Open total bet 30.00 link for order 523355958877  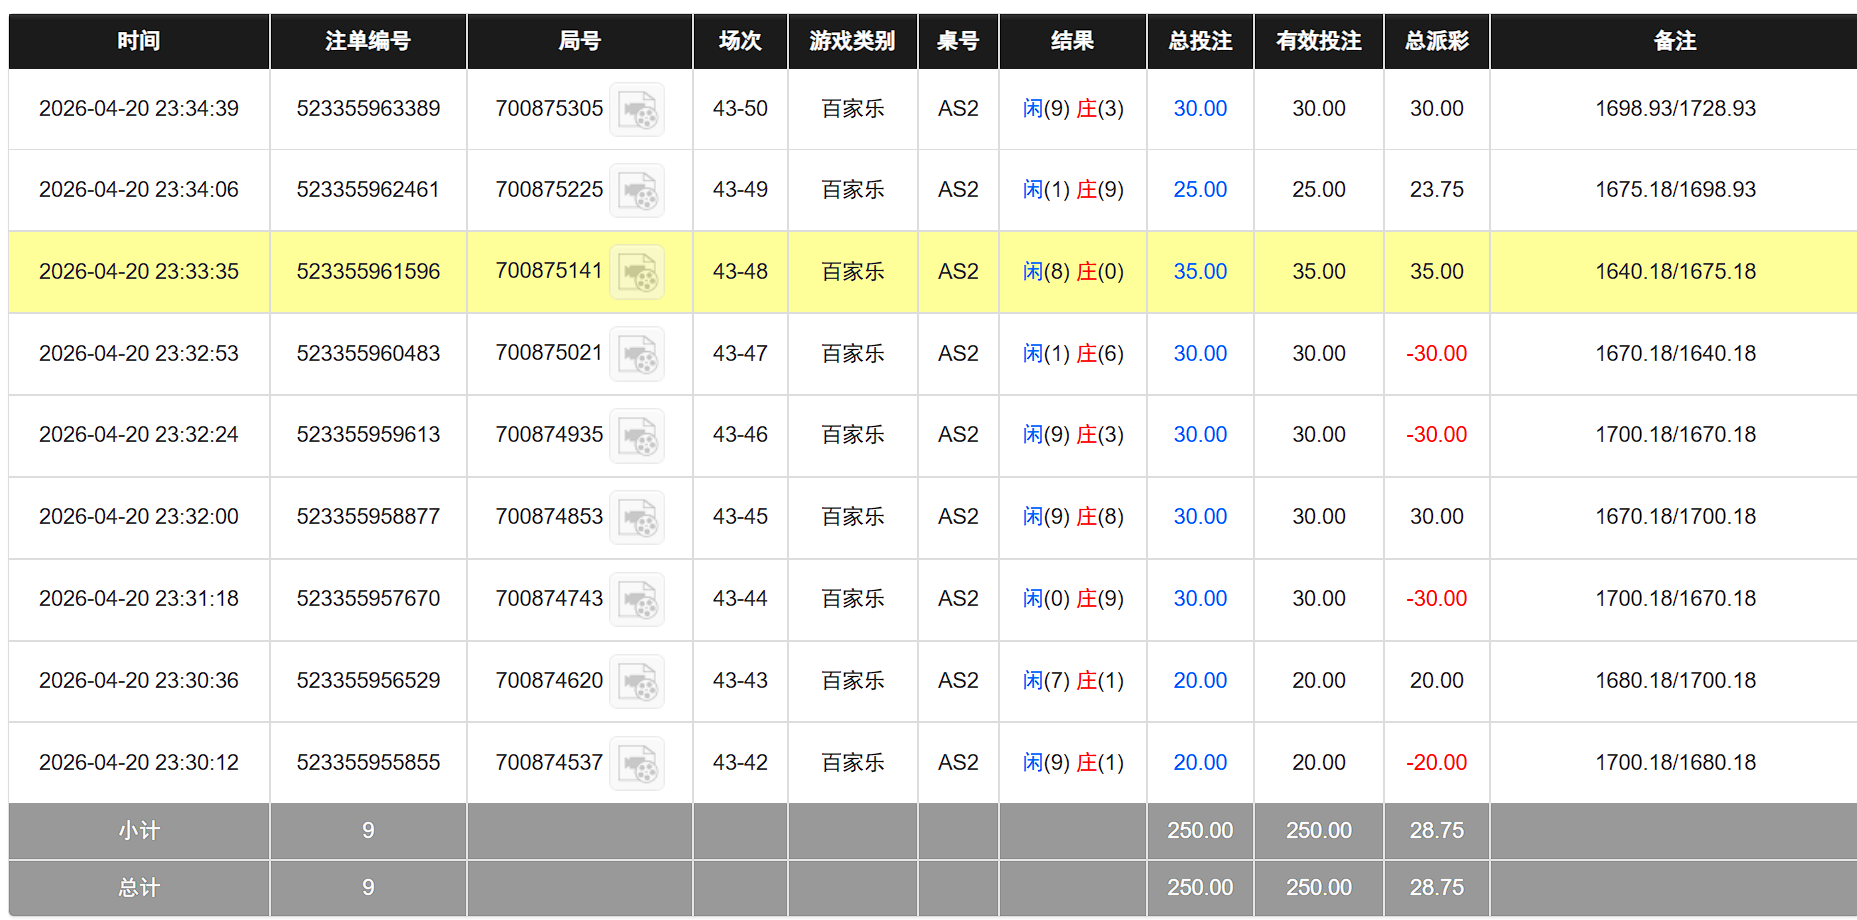(x=1200, y=516)
